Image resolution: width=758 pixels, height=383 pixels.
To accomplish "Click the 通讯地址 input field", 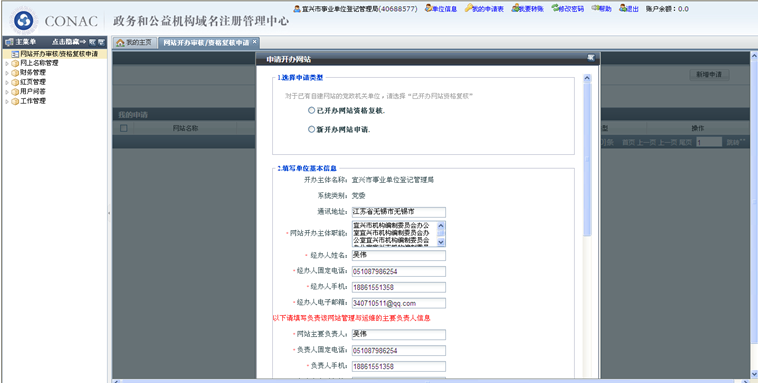I will point(398,212).
